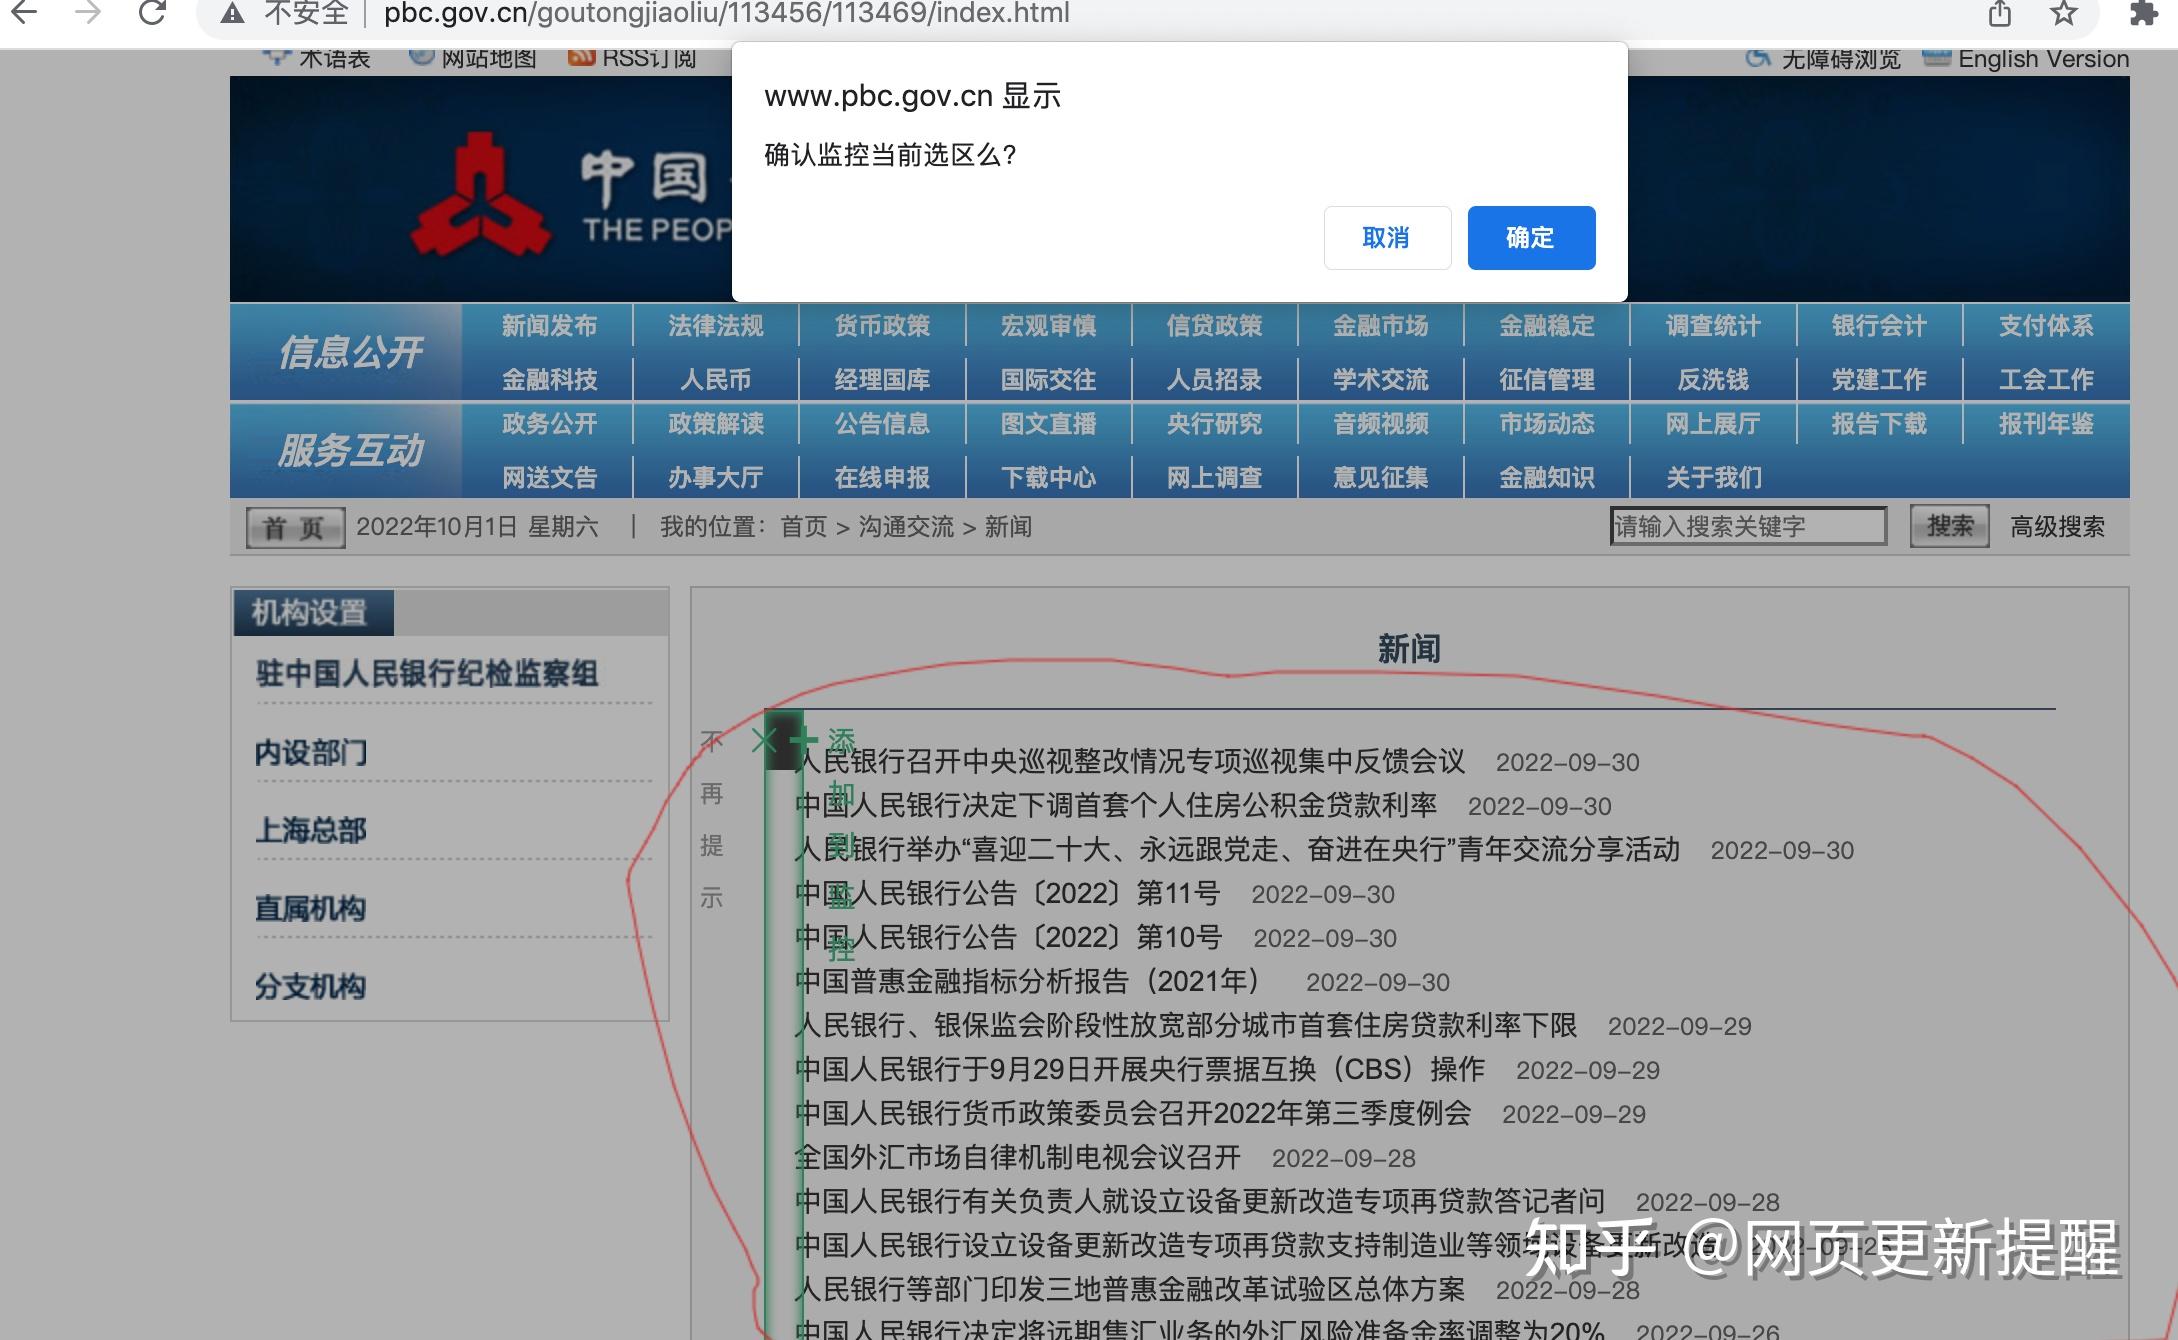Image resolution: width=2178 pixels, height=1340 pixels.
Task: Open 货币政策 navigation menu item
Action: coord(882,326)
